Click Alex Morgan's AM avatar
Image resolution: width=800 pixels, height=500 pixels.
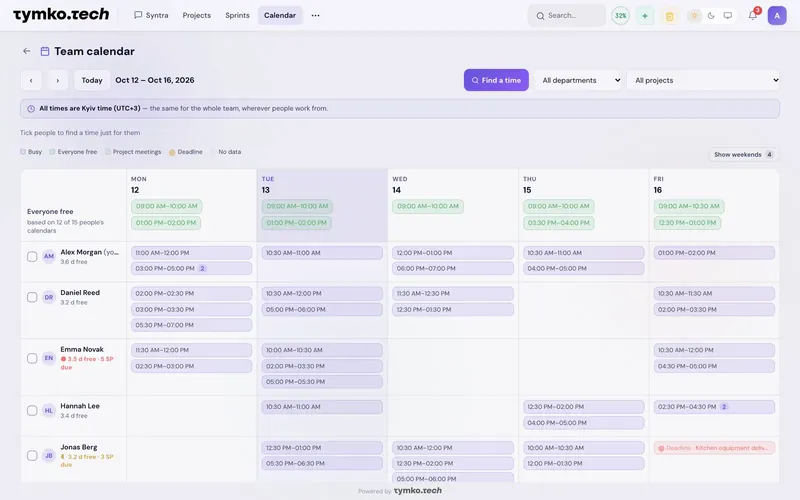click(48, 256)
